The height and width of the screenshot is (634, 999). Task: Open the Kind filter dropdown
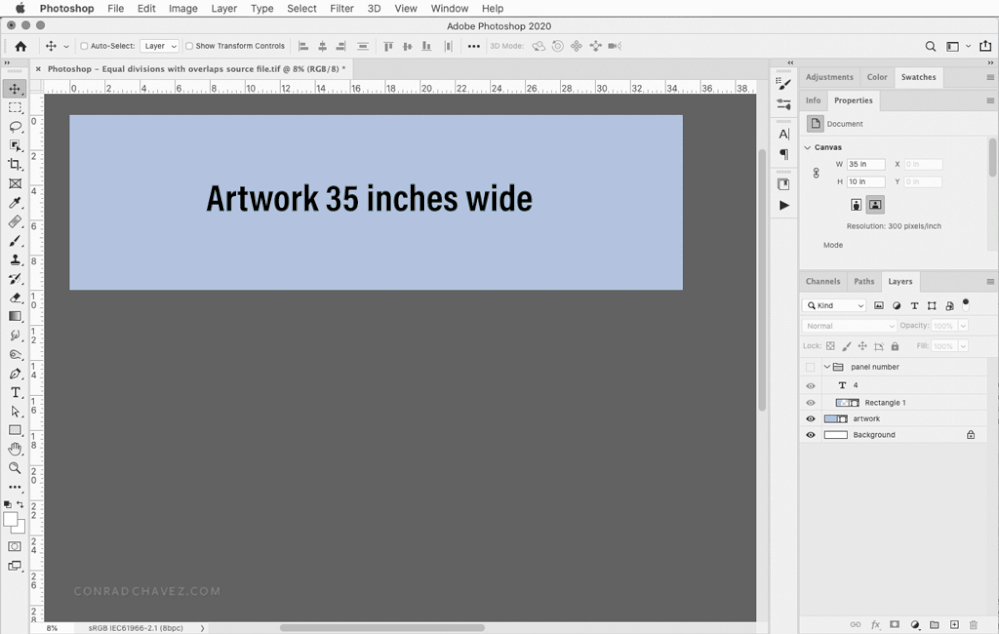coord(834,305)
